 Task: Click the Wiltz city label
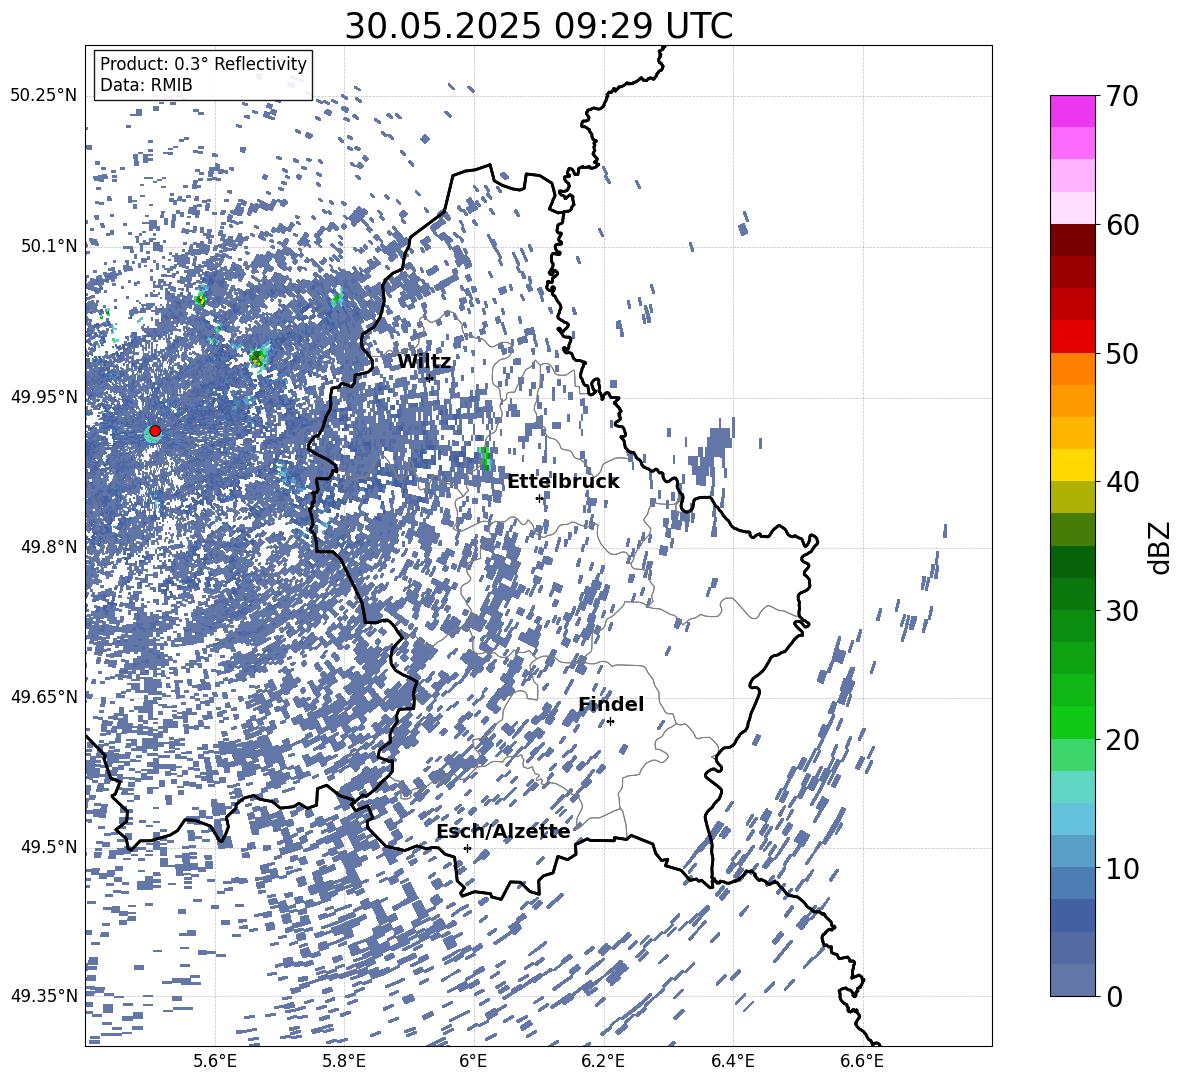424,362
